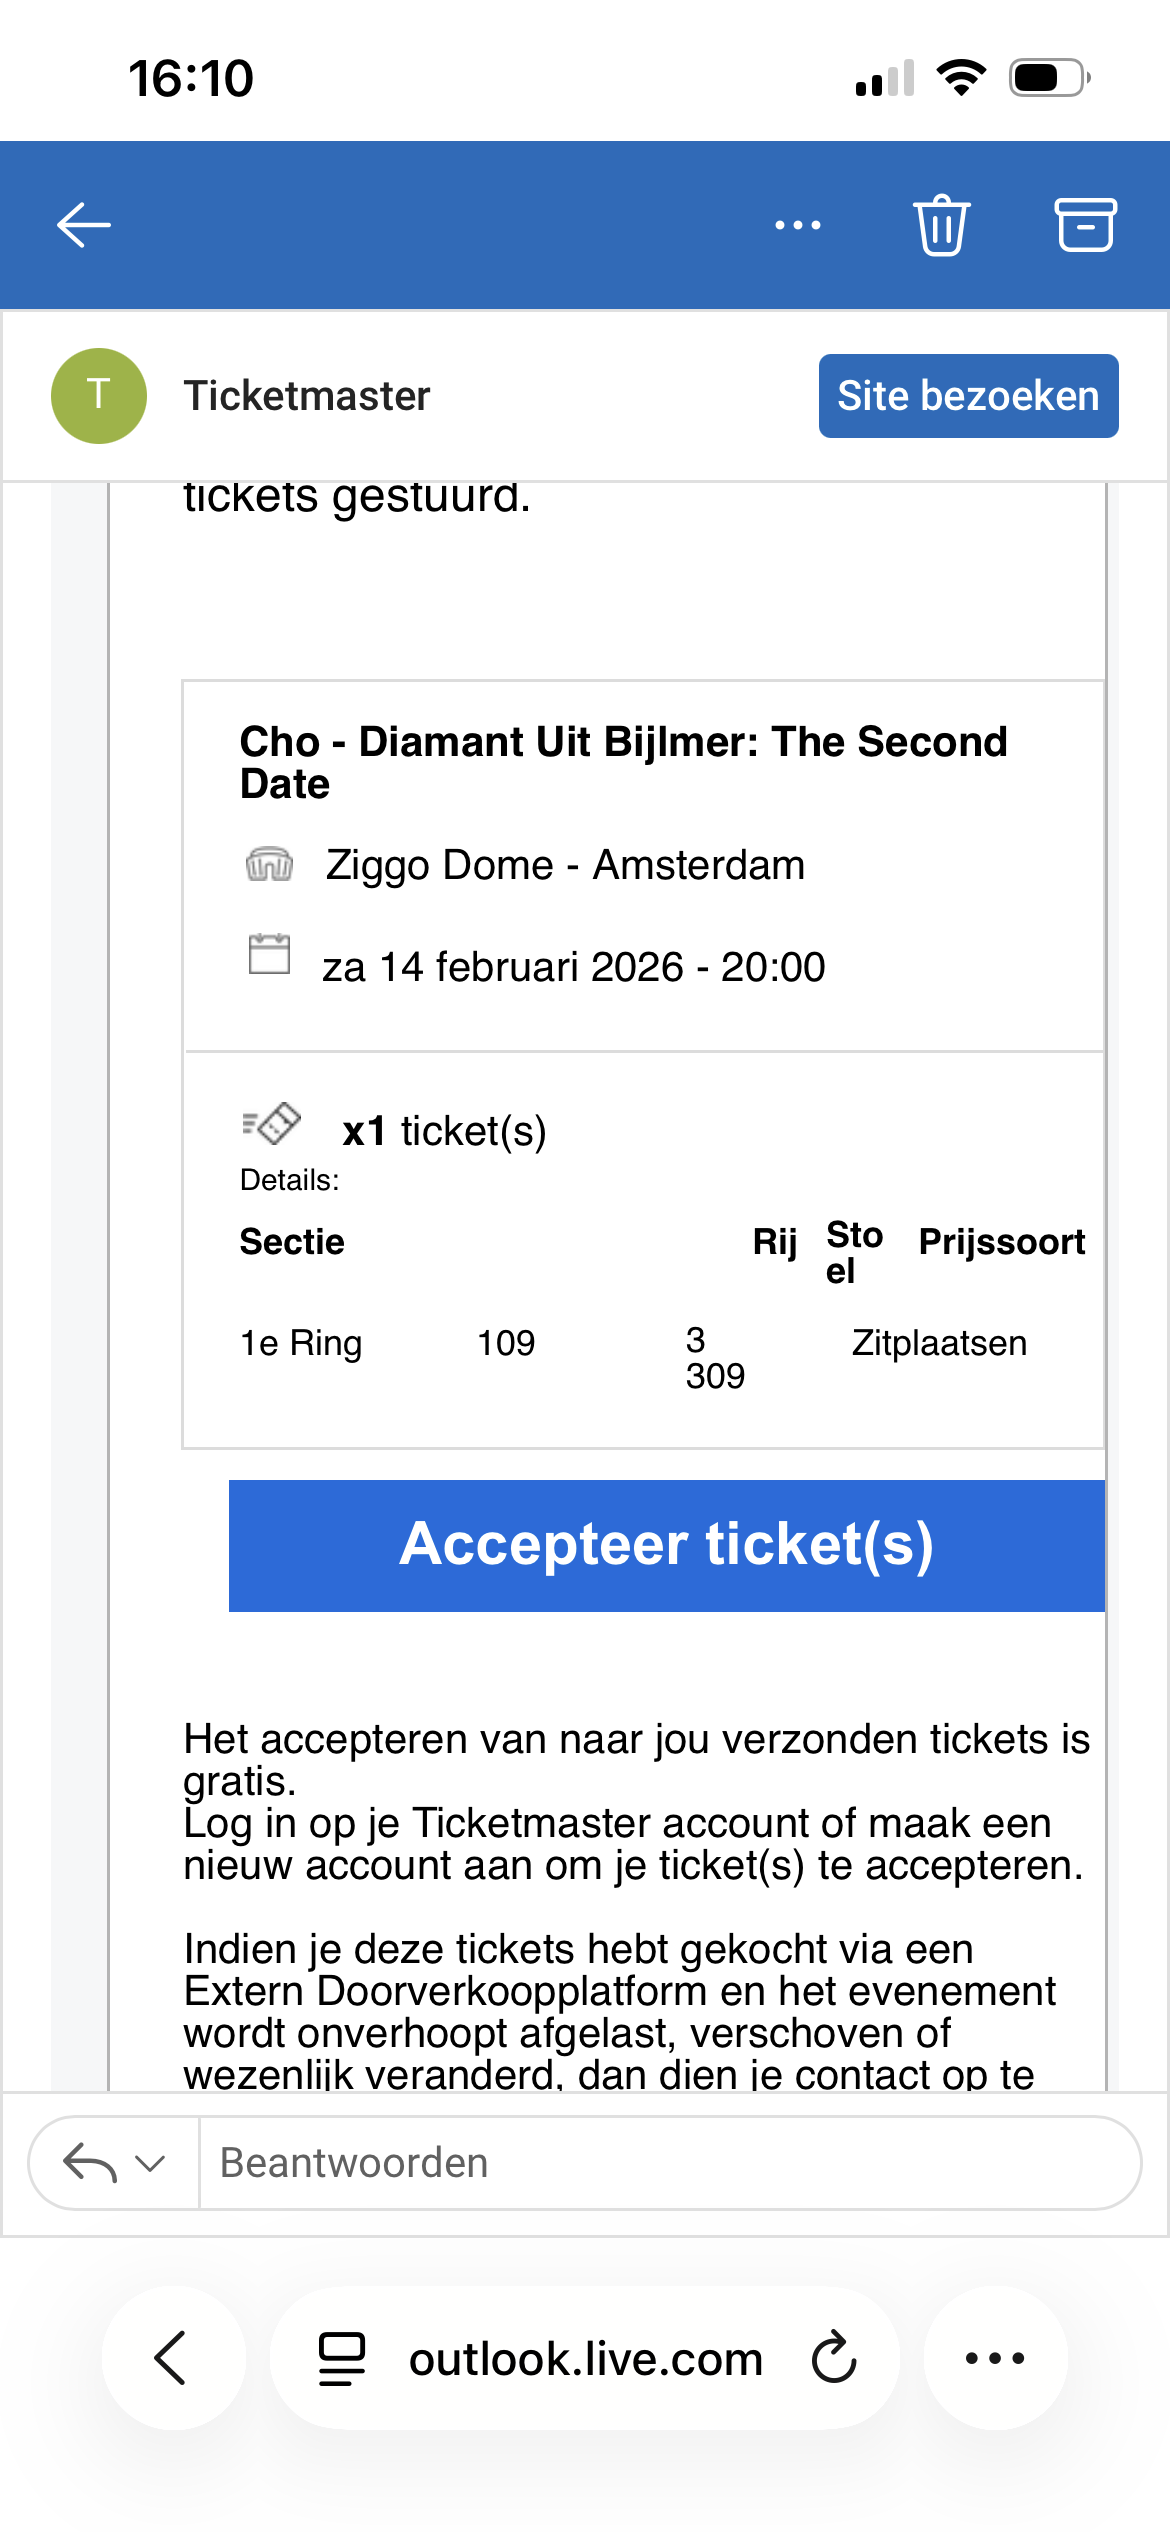This screenshot has width=1170, height=2532.
Task: Tap the Ziggo Dome venue icon
Action: pyautogui.click(x=269, y=864)
